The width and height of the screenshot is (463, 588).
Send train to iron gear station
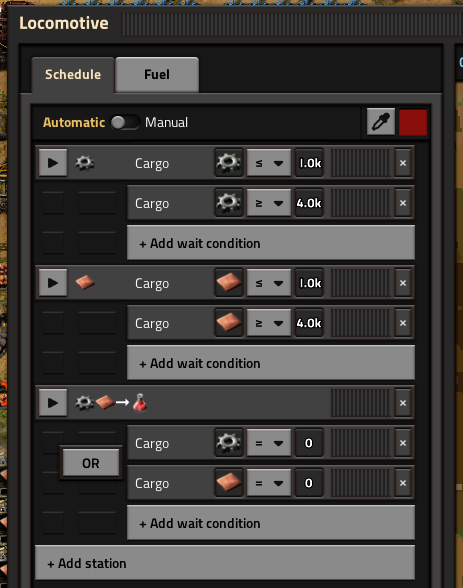[x=53, y=163]
